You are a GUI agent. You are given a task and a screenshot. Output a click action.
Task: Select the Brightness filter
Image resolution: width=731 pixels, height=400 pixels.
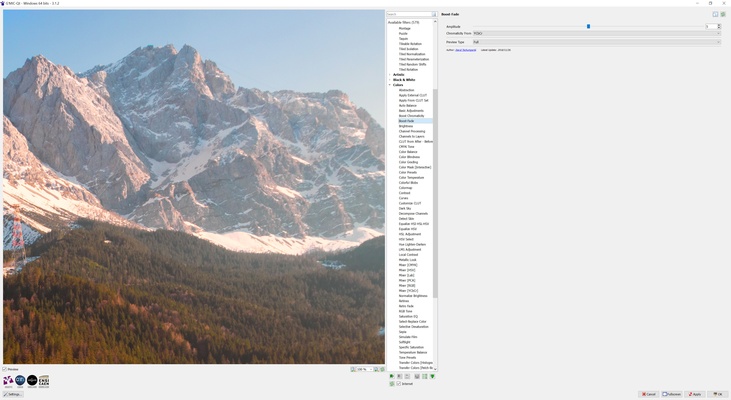coord(406,126)
